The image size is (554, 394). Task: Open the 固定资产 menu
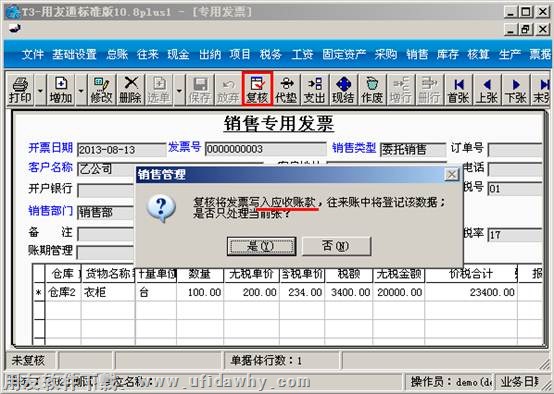point(344,54)
